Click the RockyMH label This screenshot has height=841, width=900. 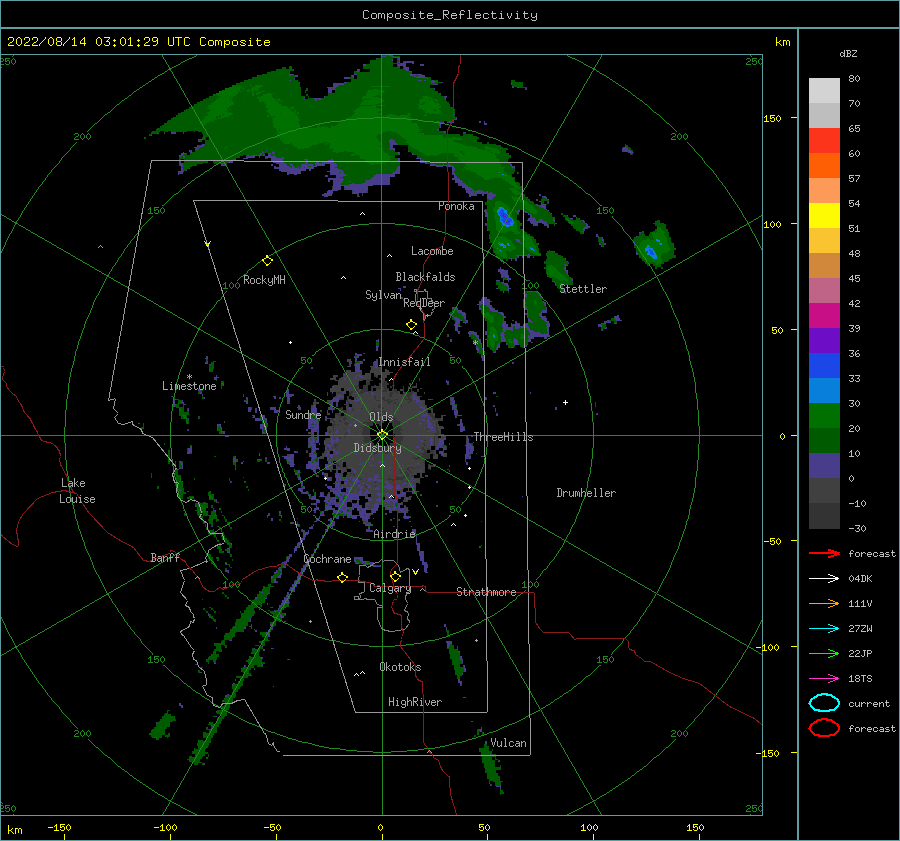coord(264,280)
